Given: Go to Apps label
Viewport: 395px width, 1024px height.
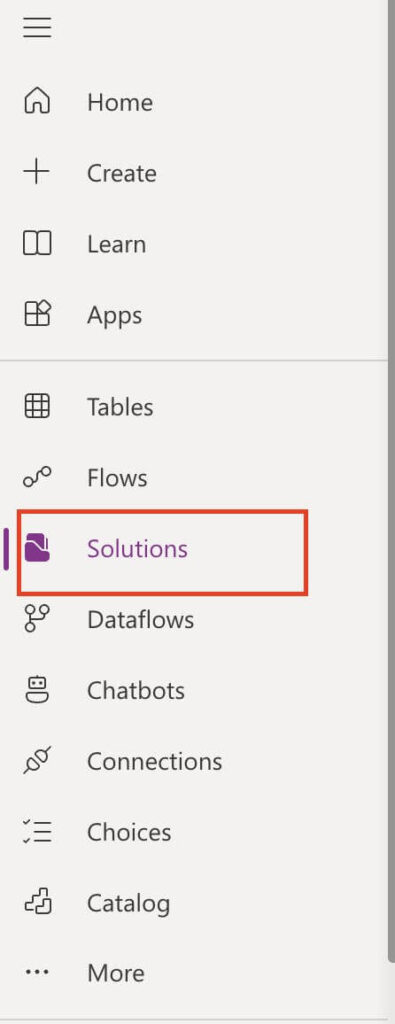Looking at the screenshot, I should pyautogui.click(x=115, y=316).
